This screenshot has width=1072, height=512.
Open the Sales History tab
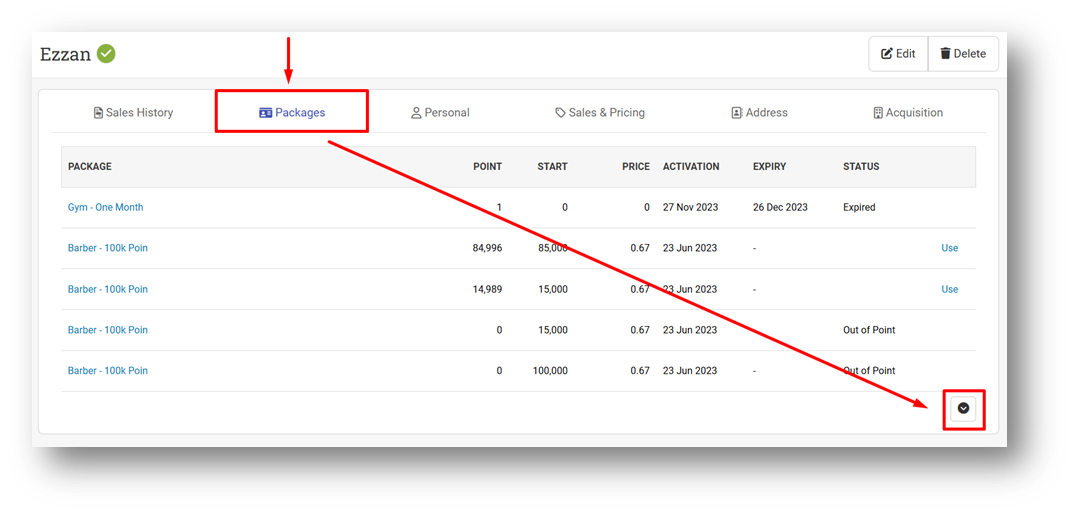(x=133, y=113)
